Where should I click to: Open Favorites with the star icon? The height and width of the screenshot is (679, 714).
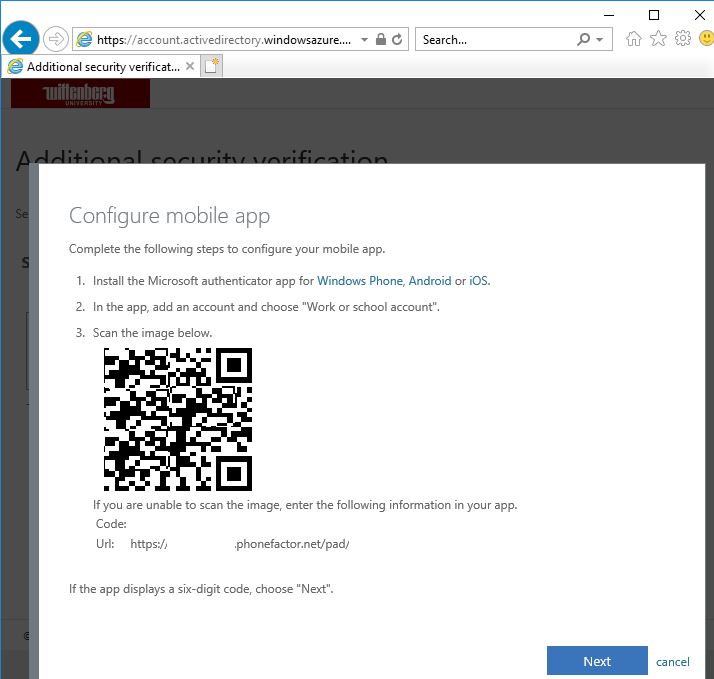[x=658, y=39]
